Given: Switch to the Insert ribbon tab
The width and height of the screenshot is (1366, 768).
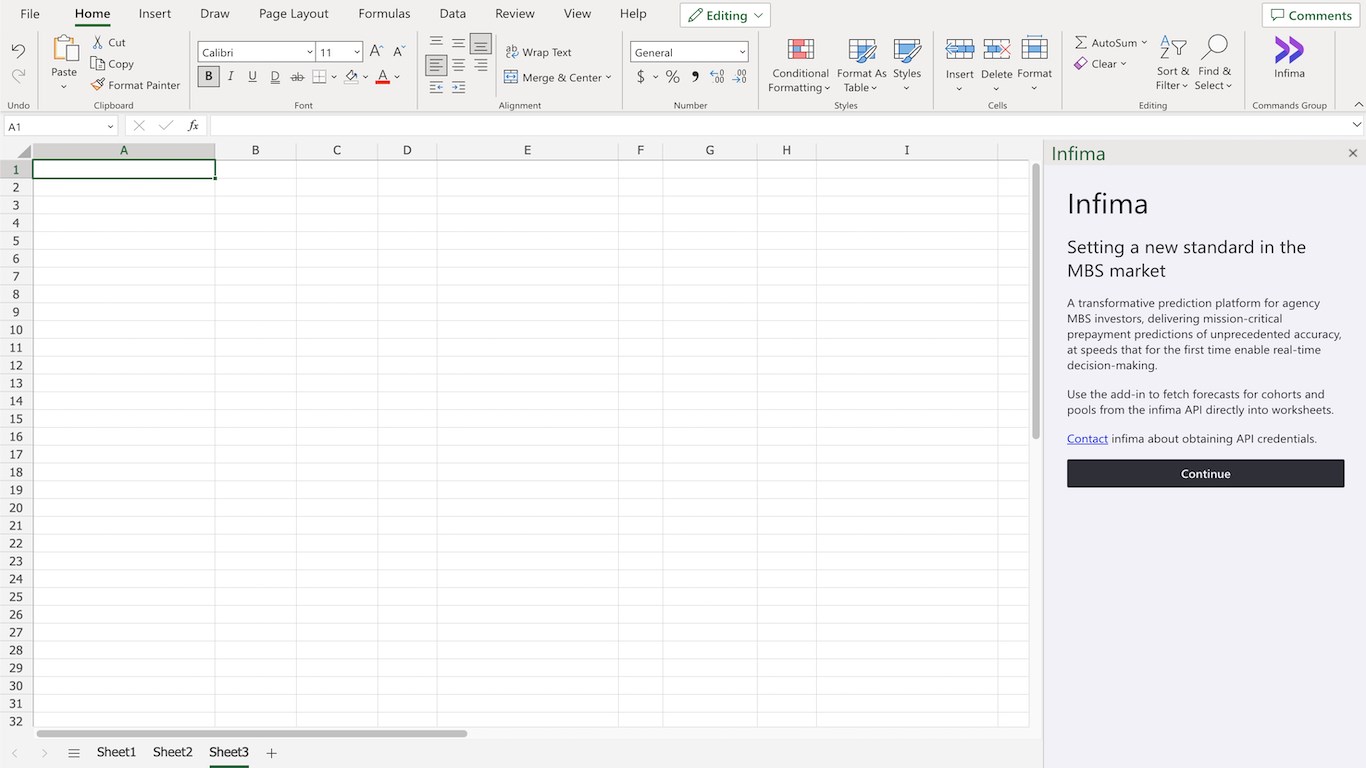Looking at the screenshot, I should click(x=155, y=14).
